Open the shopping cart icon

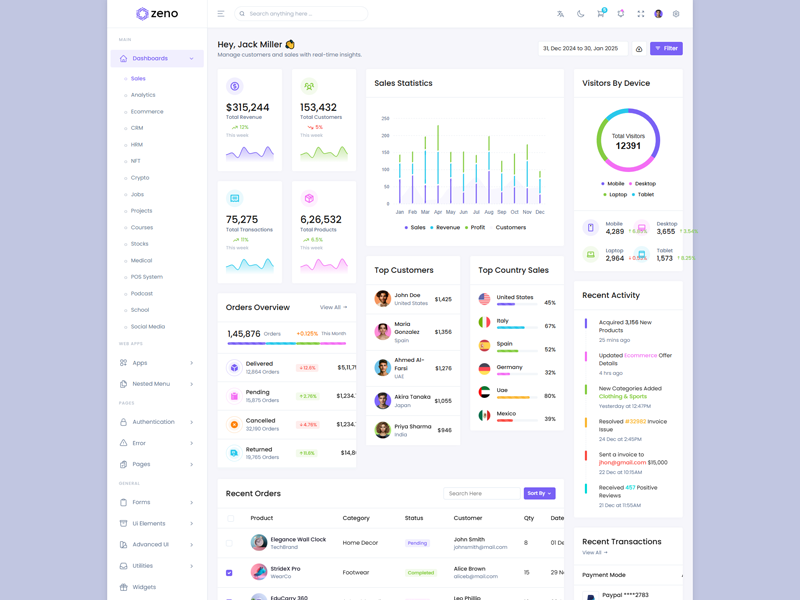coord(600,14)
